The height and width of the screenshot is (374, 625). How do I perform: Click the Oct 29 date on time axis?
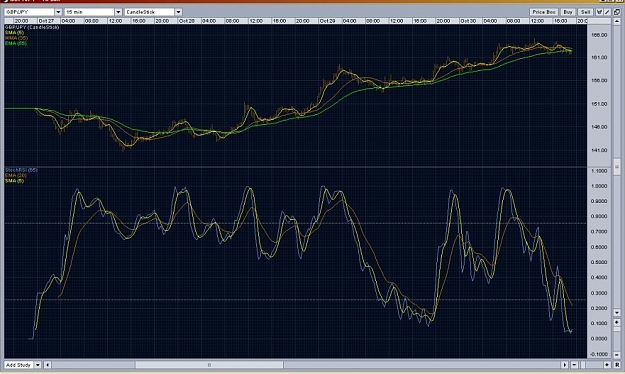[327, 21]
